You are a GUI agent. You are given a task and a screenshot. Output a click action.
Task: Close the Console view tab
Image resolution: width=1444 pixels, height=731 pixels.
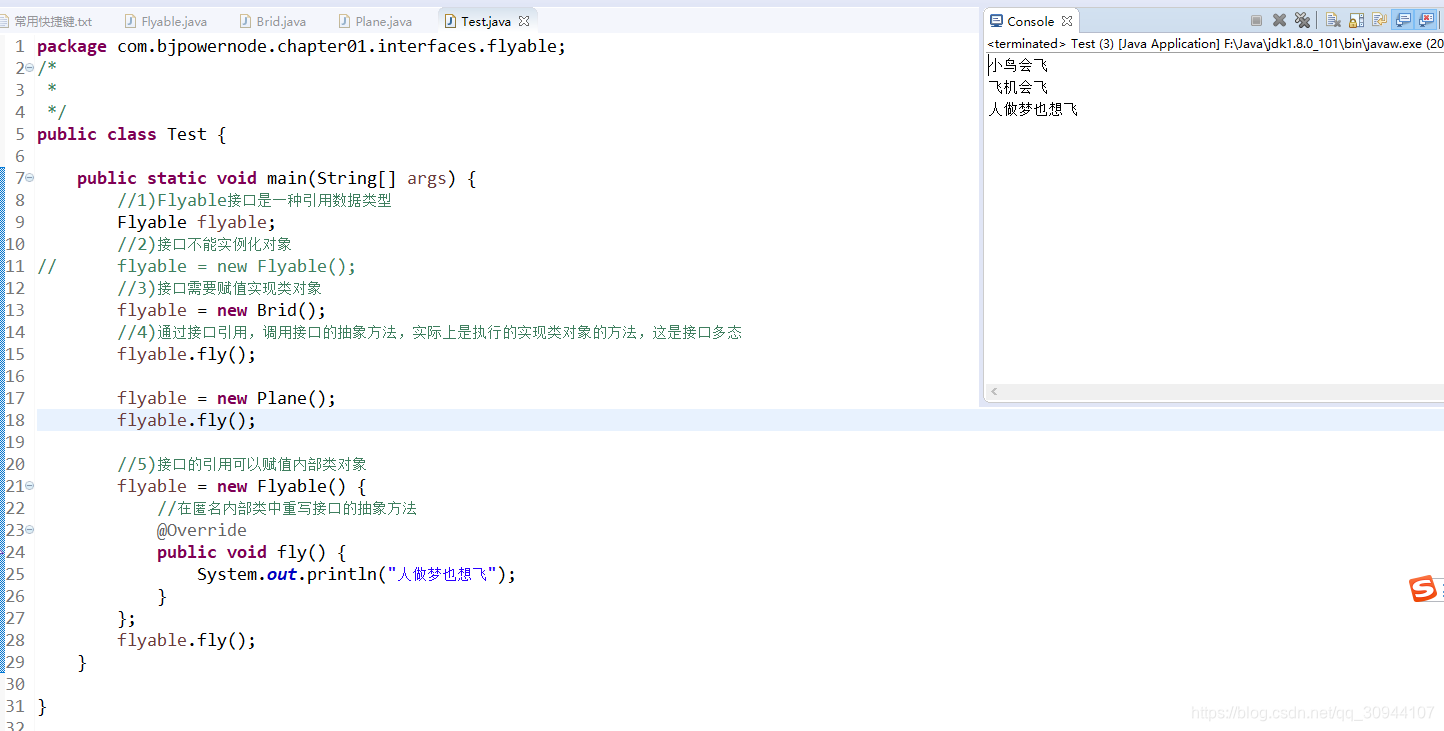coord(1067,21)
